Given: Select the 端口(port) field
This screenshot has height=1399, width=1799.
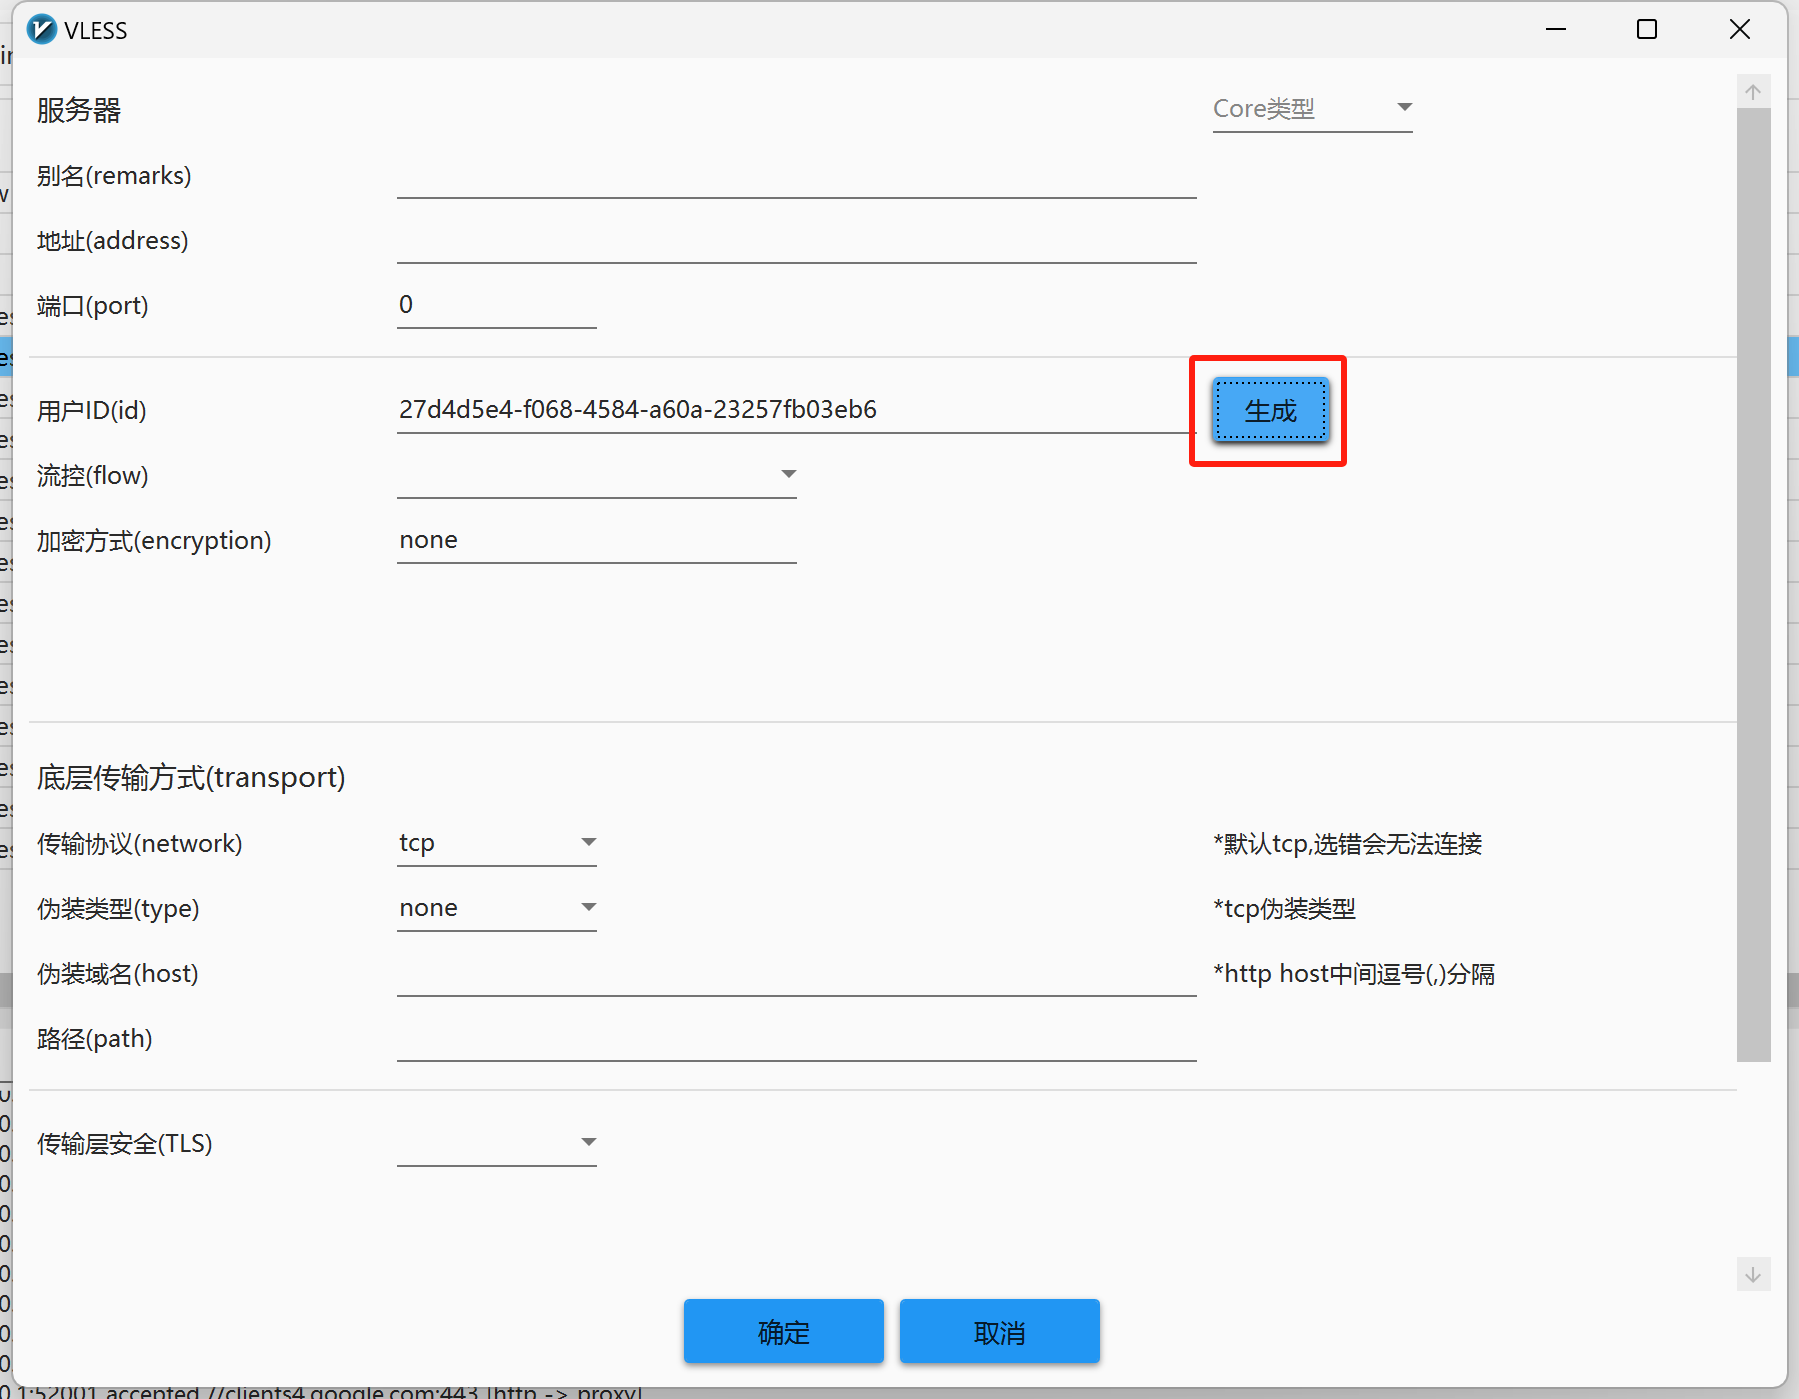Looking at the screenshot, I should [496, 306].
